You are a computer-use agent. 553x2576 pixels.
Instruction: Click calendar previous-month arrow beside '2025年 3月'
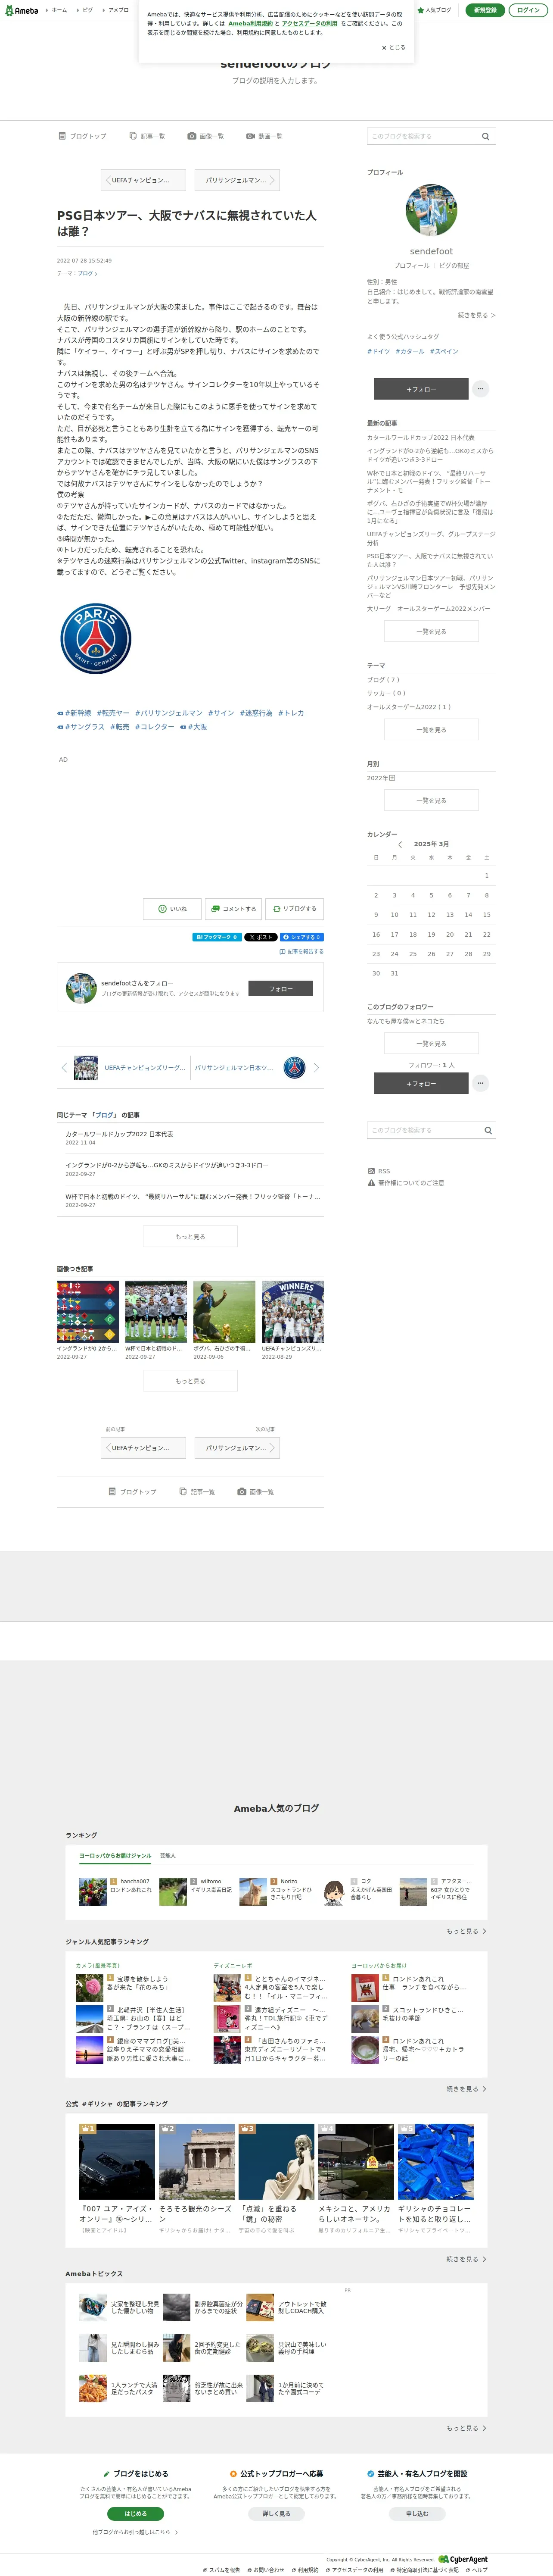400,844
